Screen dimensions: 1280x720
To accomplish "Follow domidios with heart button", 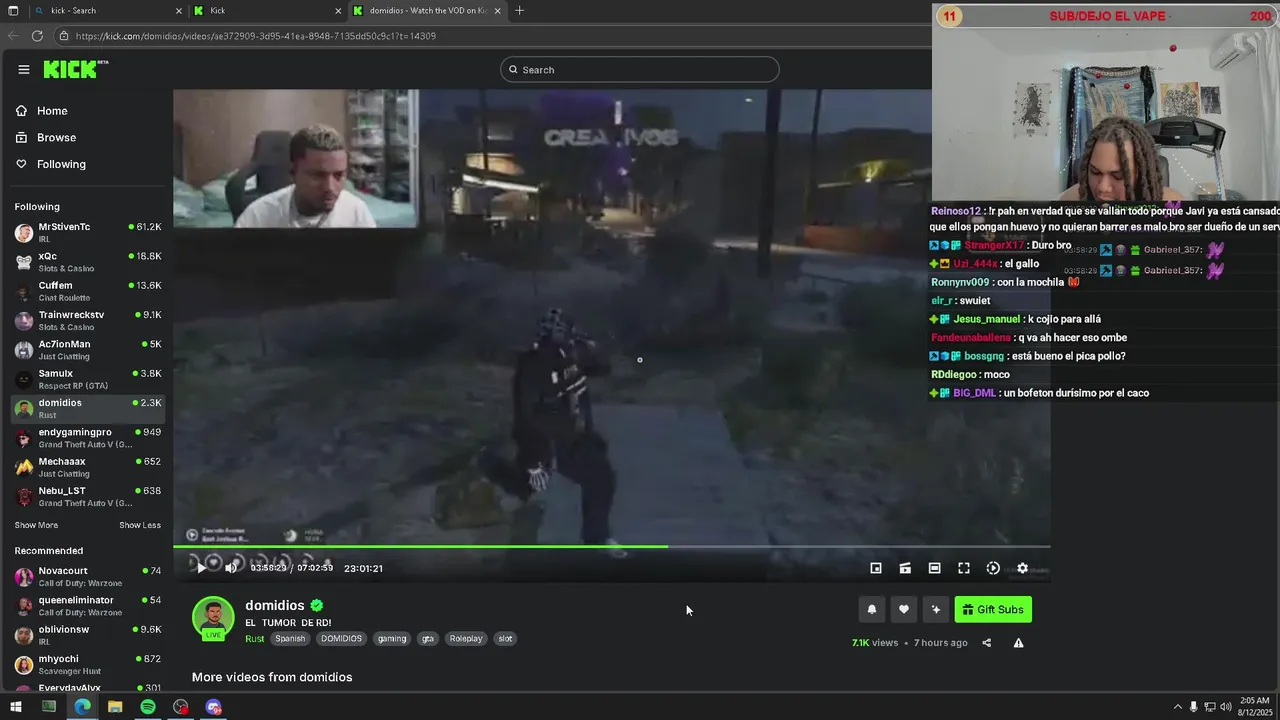I will pos(903,609).
